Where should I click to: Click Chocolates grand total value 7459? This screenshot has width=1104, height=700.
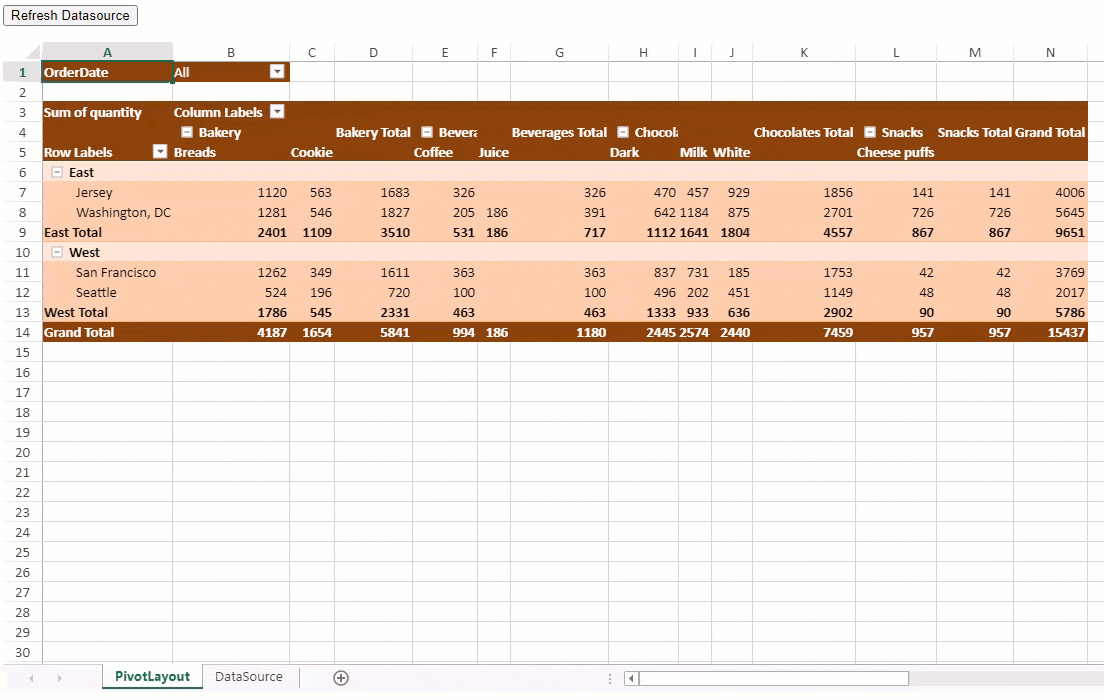pos(838,332)
